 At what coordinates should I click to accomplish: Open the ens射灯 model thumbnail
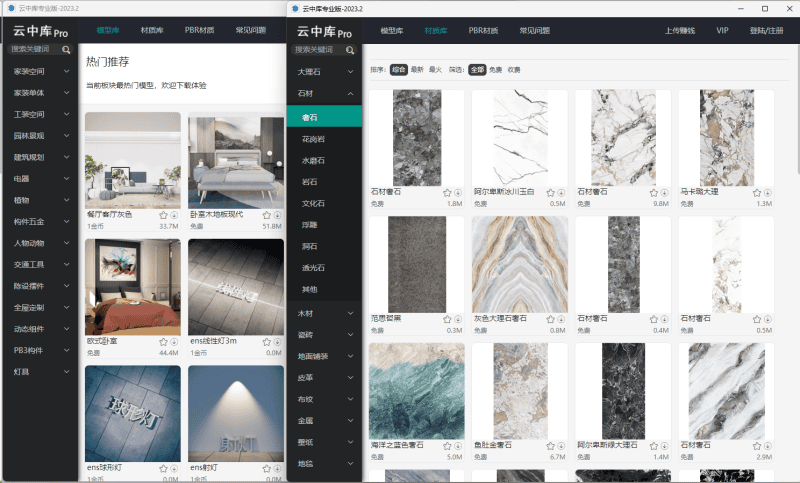tap(236, 414)
